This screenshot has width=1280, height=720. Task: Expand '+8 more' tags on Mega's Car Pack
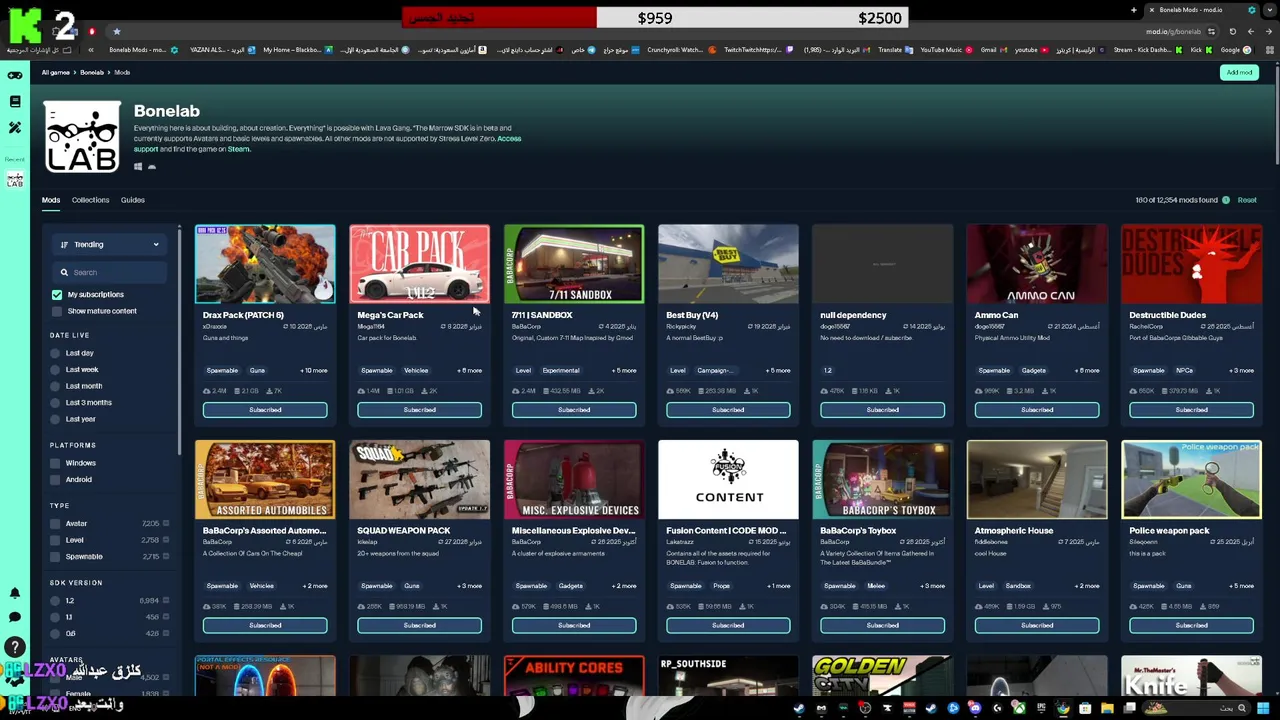(469, 371)
